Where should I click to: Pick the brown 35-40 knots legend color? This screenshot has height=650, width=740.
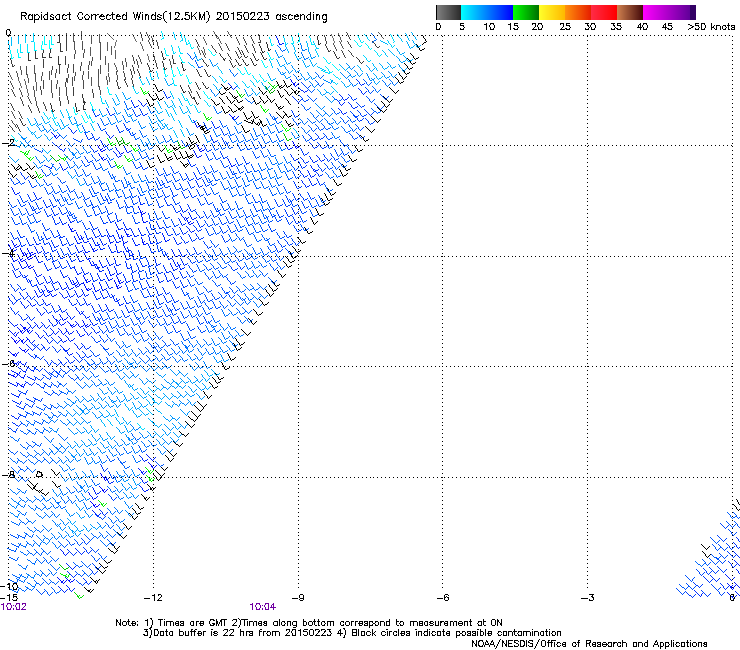click(630, 12)
